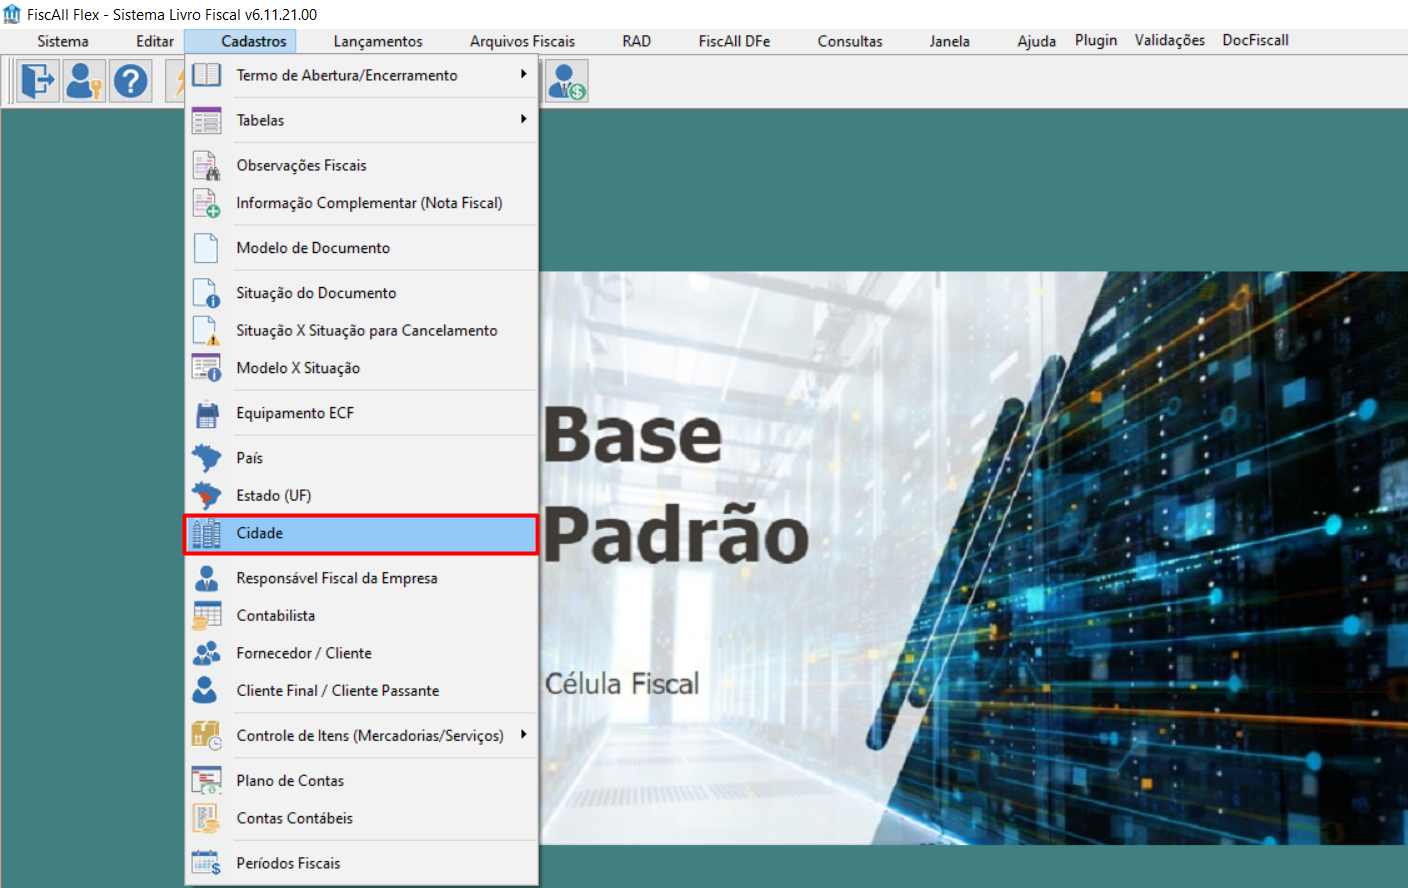Screen dimensions: 1408x888
Task: Click the Observações Fiscais document icon
Action: click(206, 165)
